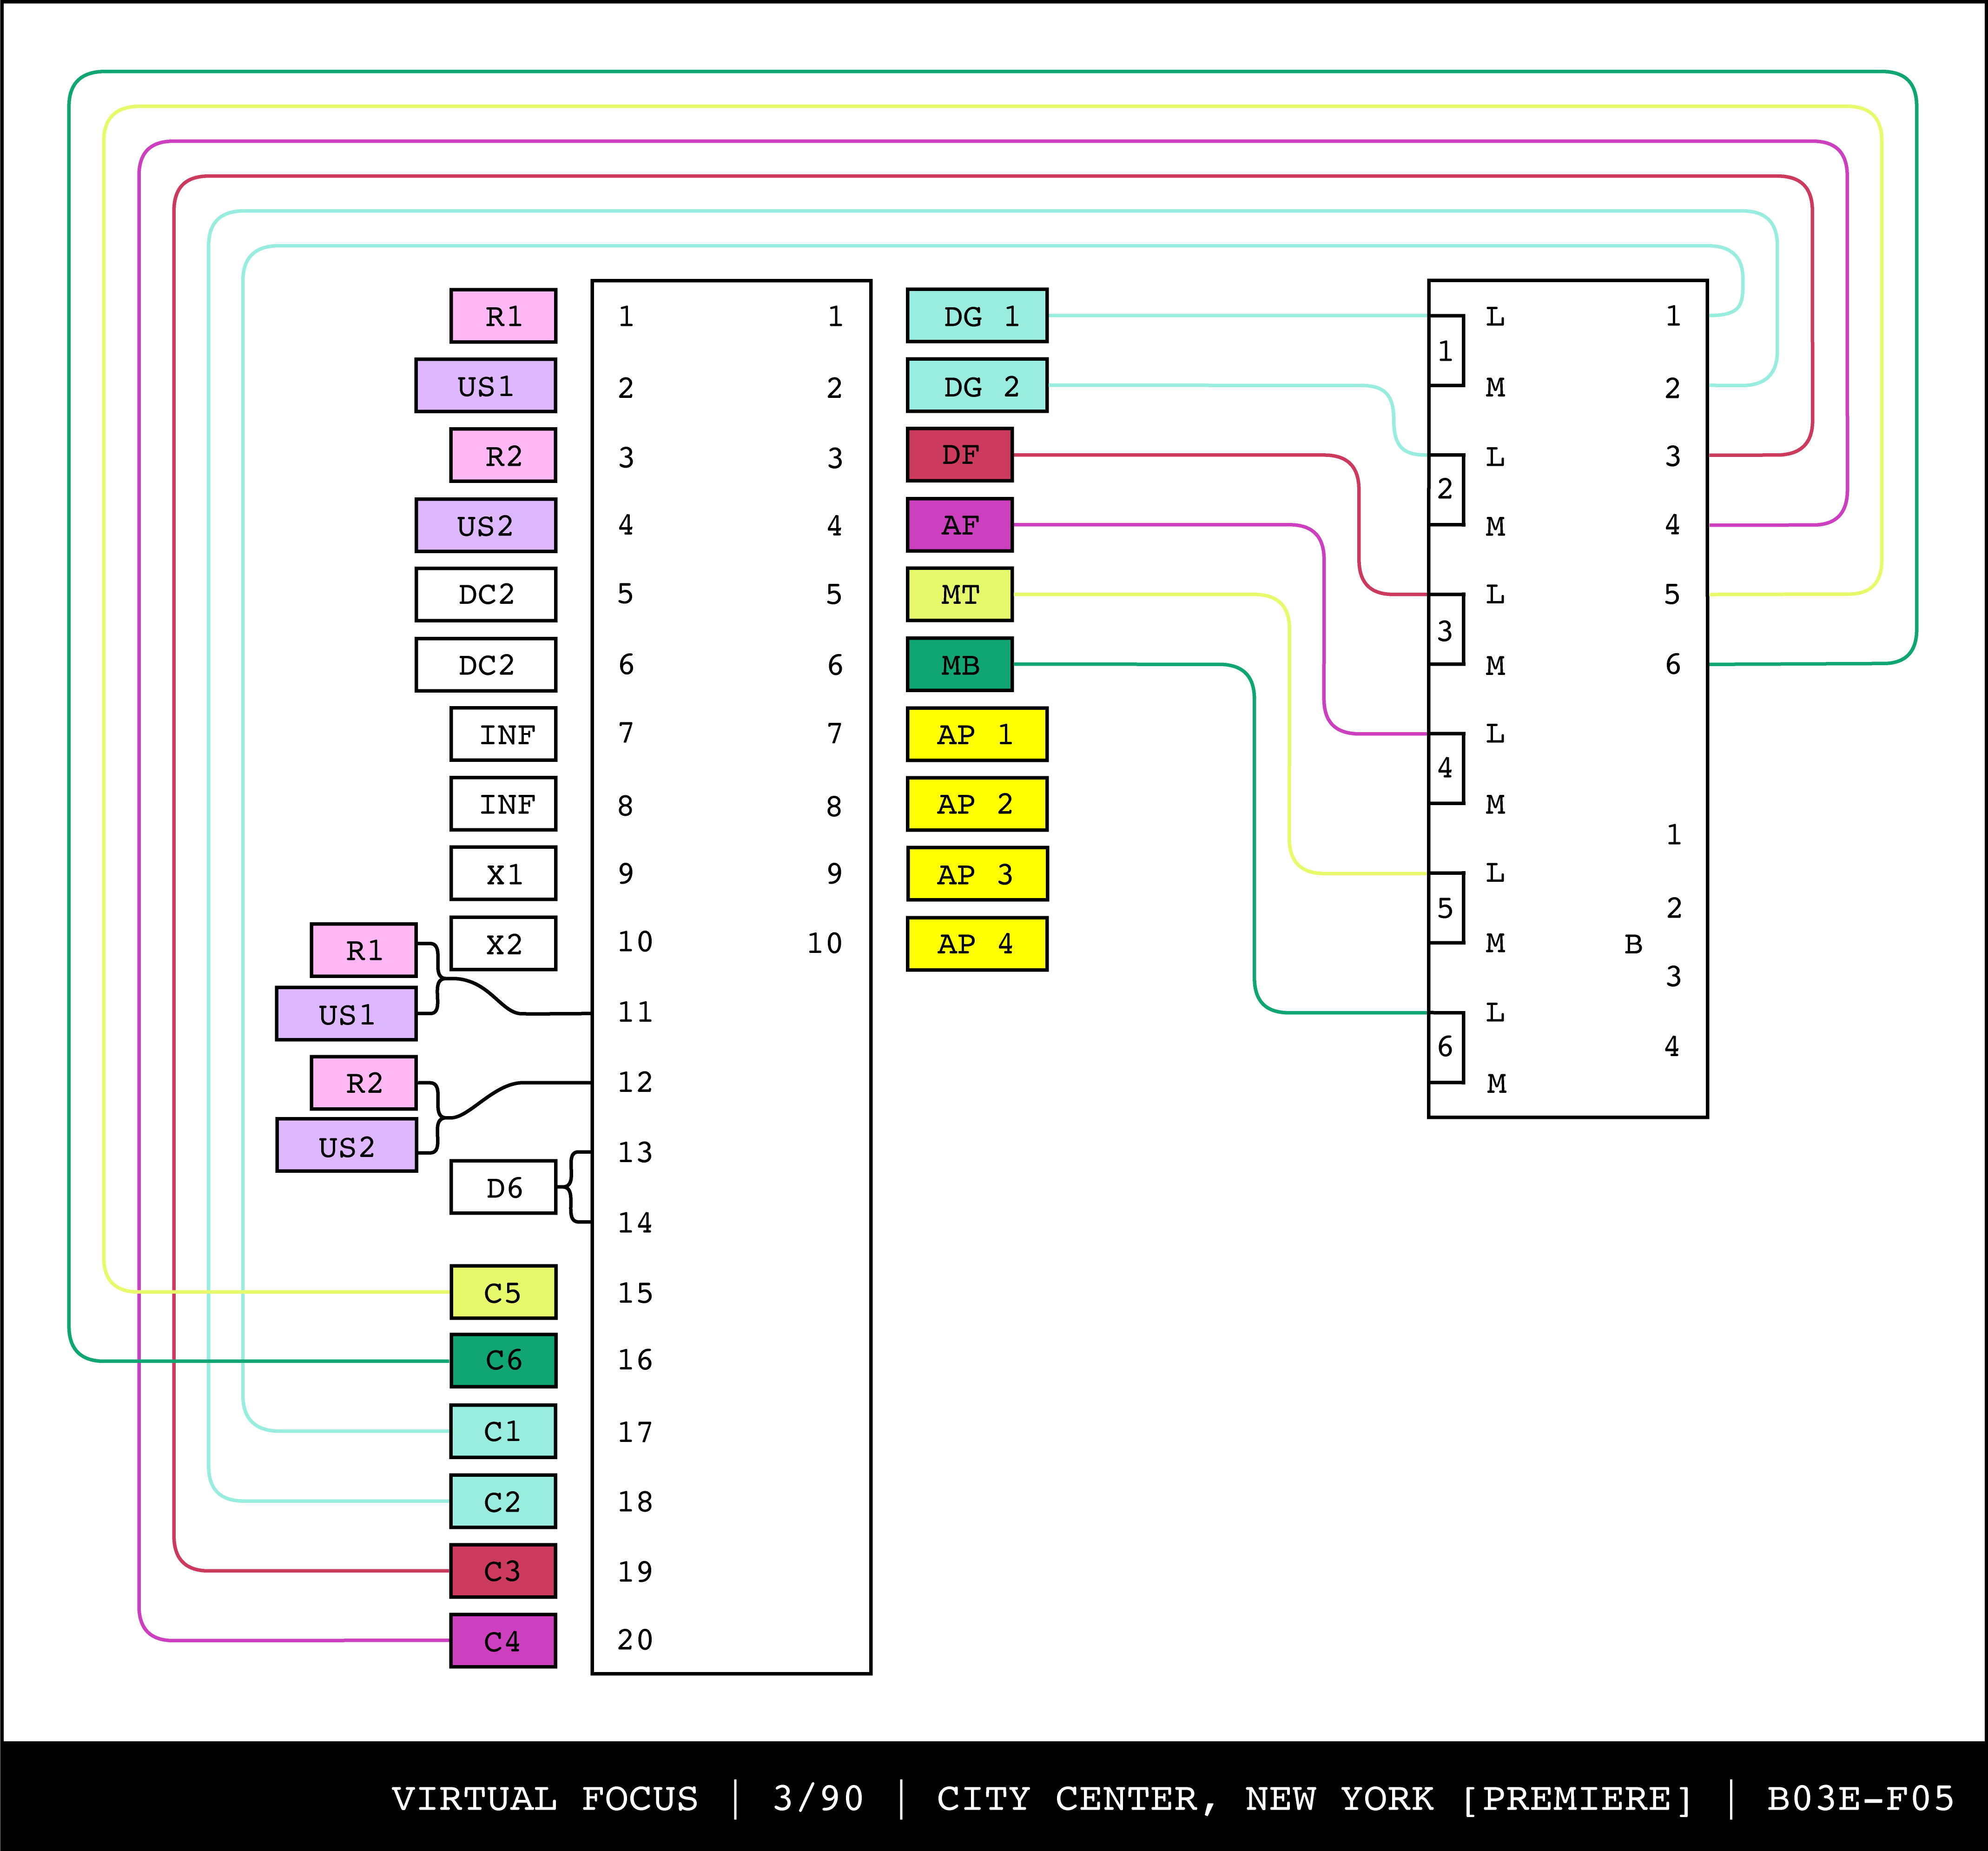Select the green C6 box
Screen dimensions: 1988x1851
click(503, 1361)
